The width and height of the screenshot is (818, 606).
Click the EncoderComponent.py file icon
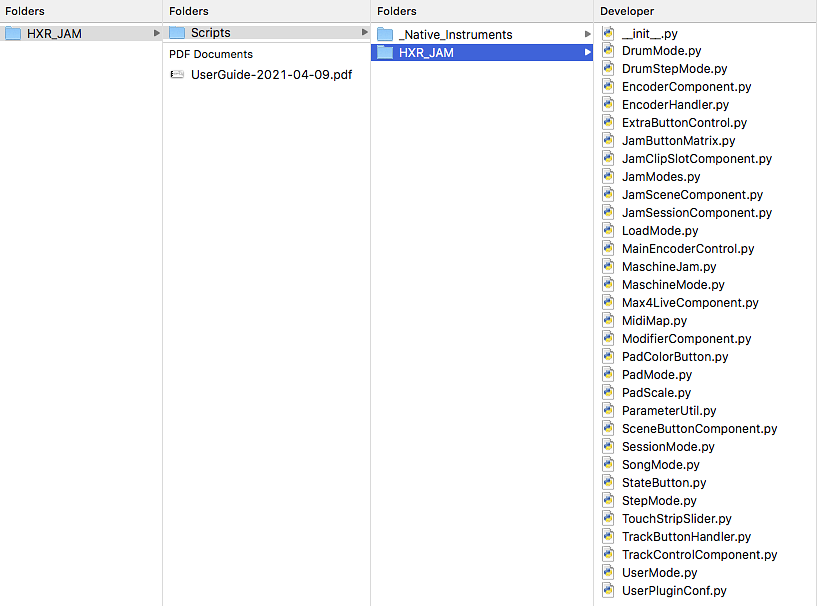(608, 87)
